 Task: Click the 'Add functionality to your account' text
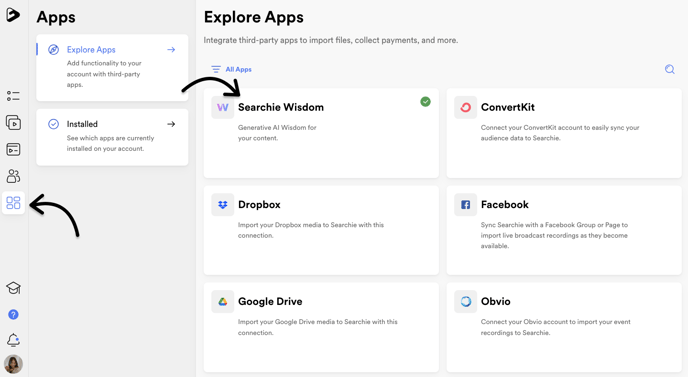104,74
